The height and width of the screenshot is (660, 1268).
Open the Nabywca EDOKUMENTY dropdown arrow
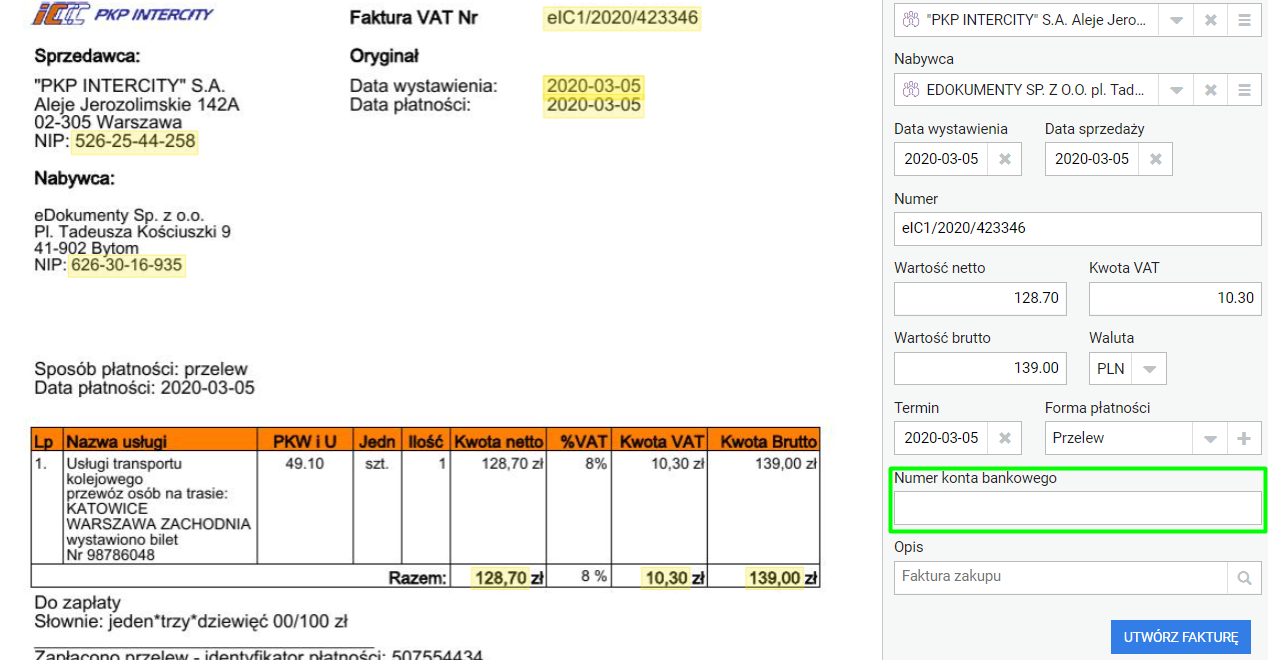[x=1176, y=90]
